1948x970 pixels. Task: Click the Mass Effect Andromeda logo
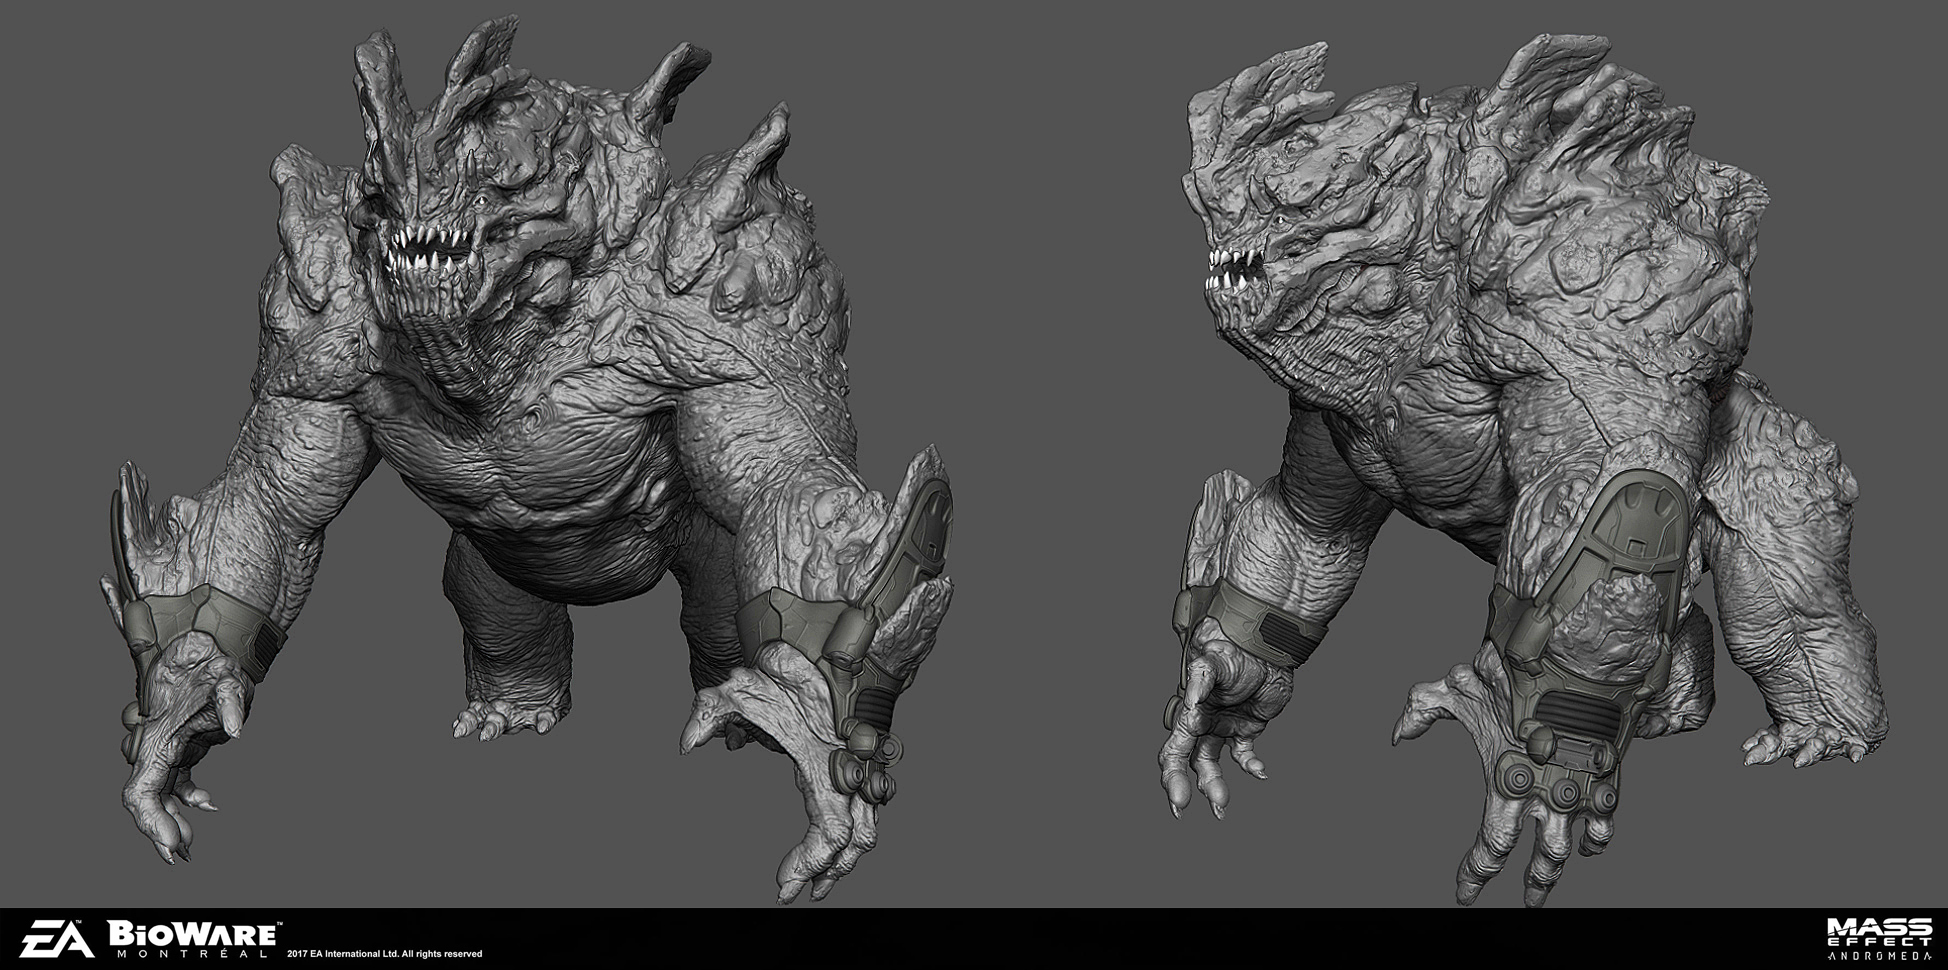1878,942
